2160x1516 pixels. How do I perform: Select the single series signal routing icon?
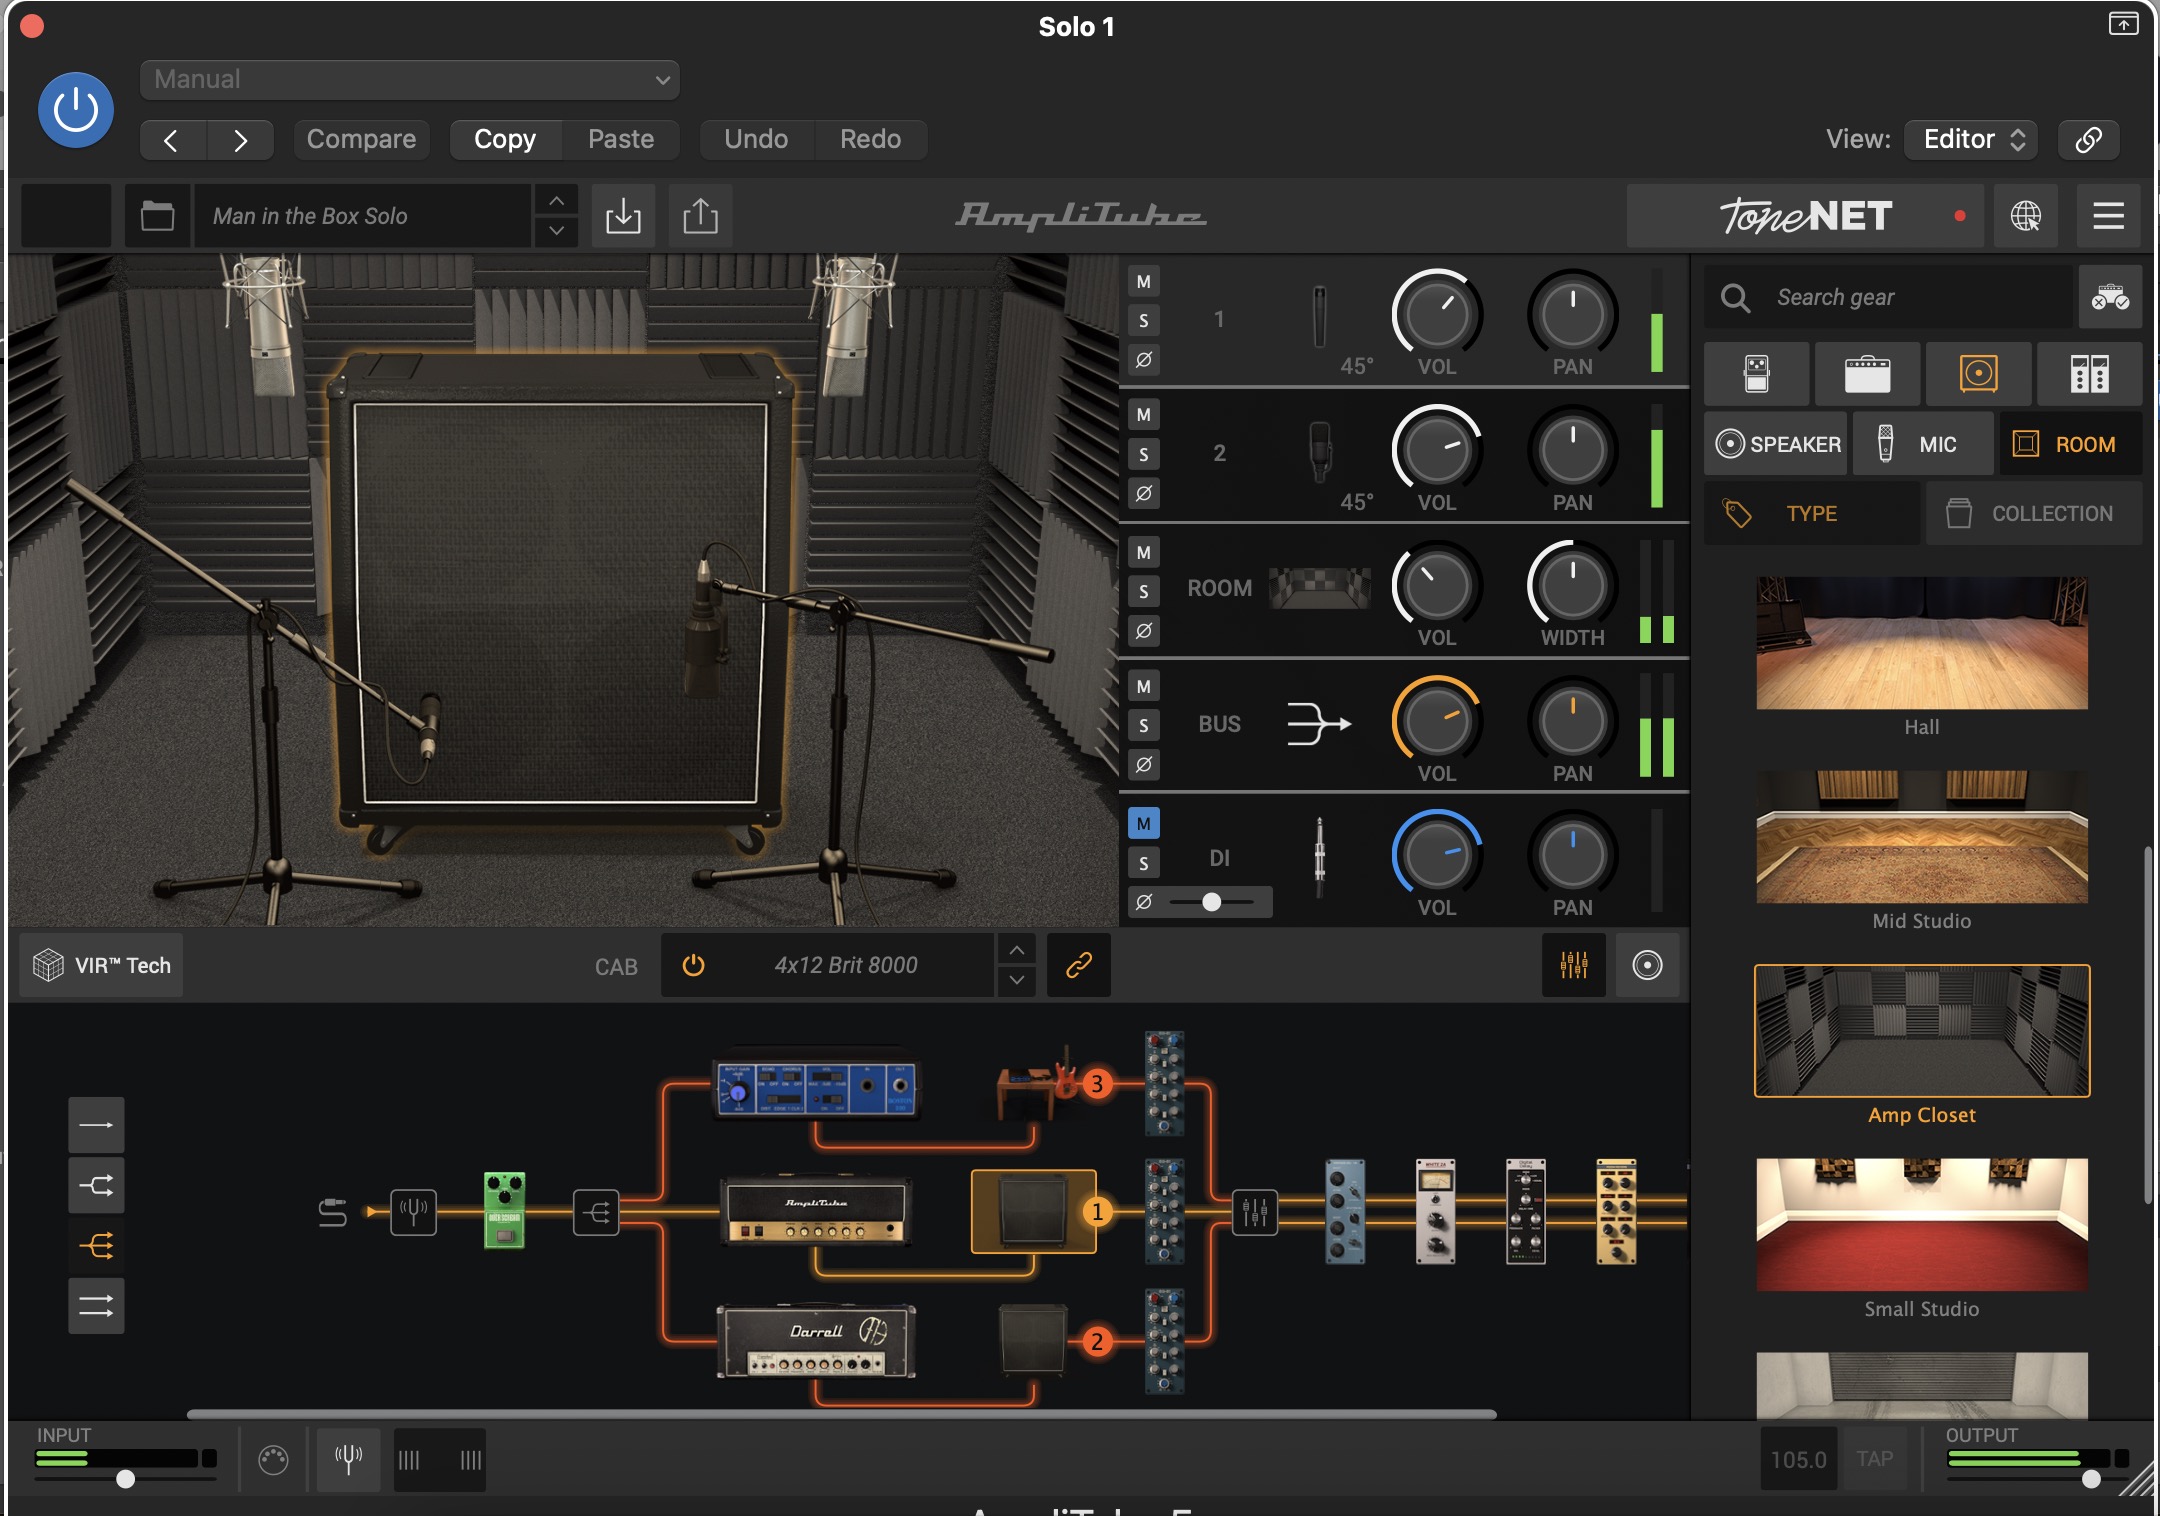[x=96, y=1125]
